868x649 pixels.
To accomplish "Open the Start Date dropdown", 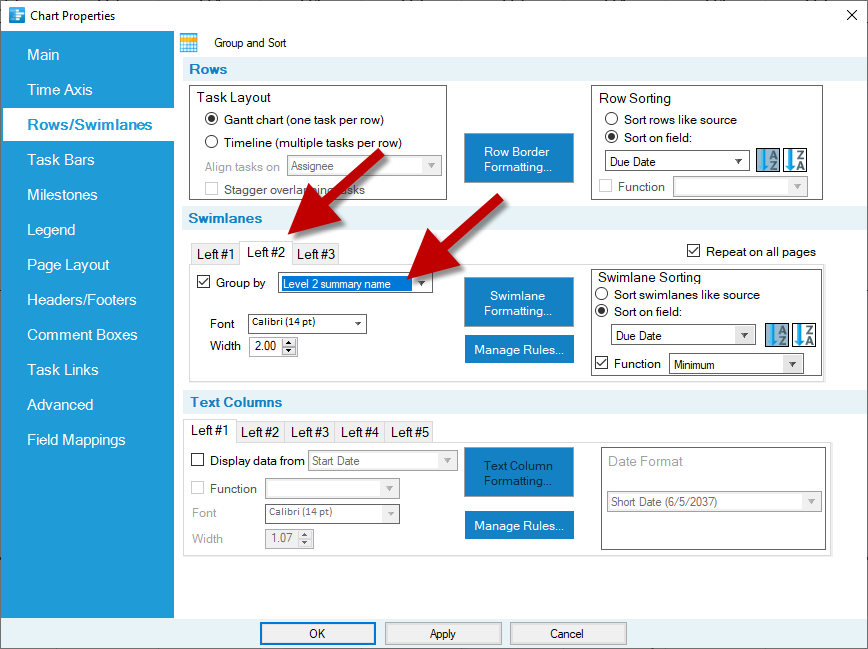I will point(383,461).
